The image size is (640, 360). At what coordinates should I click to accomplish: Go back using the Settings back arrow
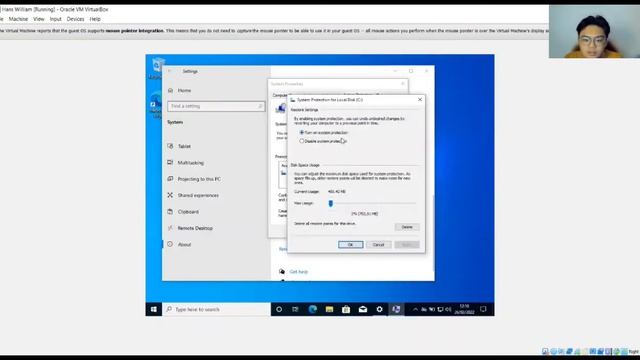169,71
